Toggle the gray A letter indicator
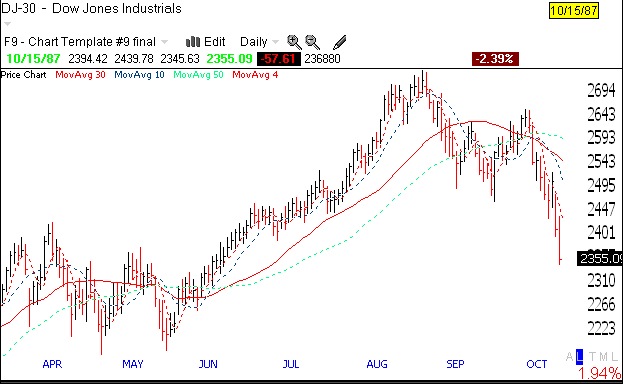The height and width of the screenshot is (384, 623). (x=570, y=356)
